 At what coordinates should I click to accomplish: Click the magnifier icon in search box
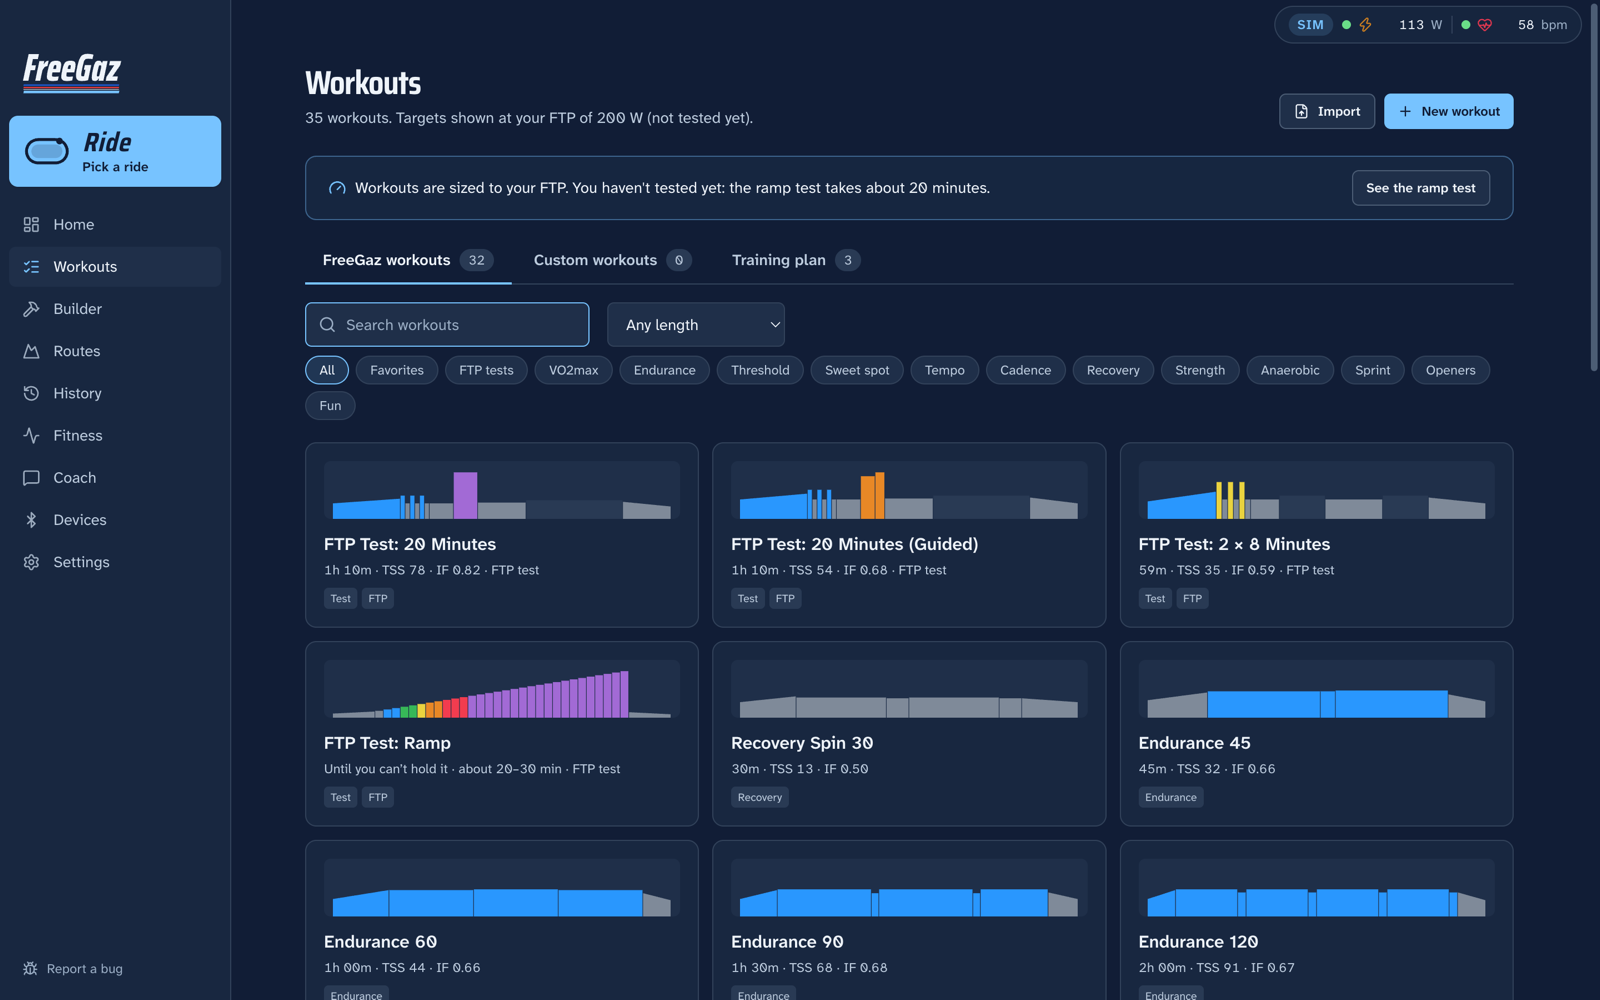coord(327,325)
